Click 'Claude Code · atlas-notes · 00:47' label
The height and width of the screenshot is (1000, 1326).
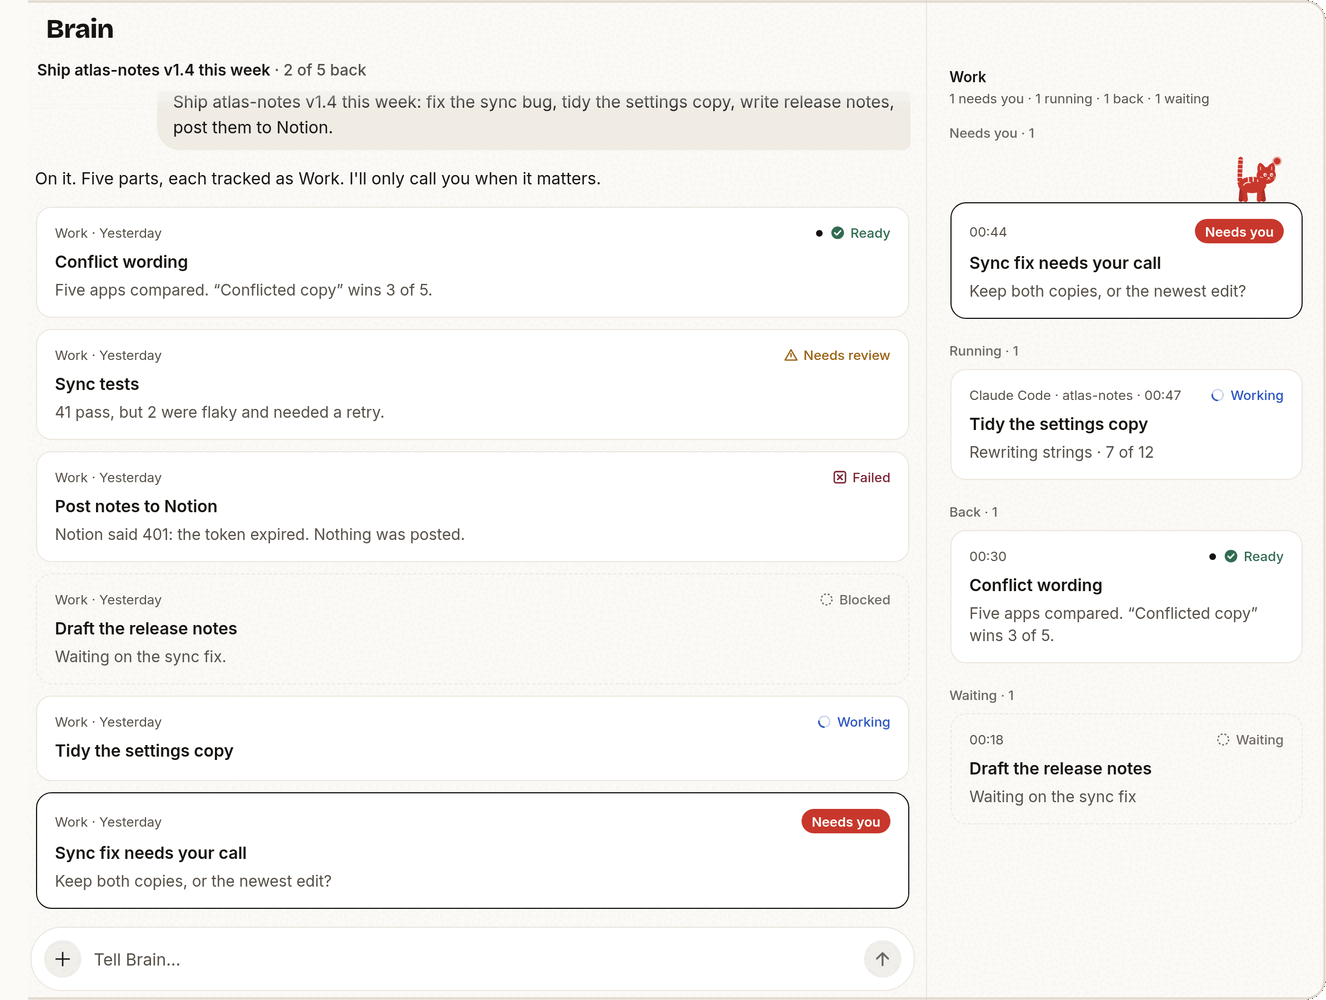pyautogui.click(x=1075, y=395)
